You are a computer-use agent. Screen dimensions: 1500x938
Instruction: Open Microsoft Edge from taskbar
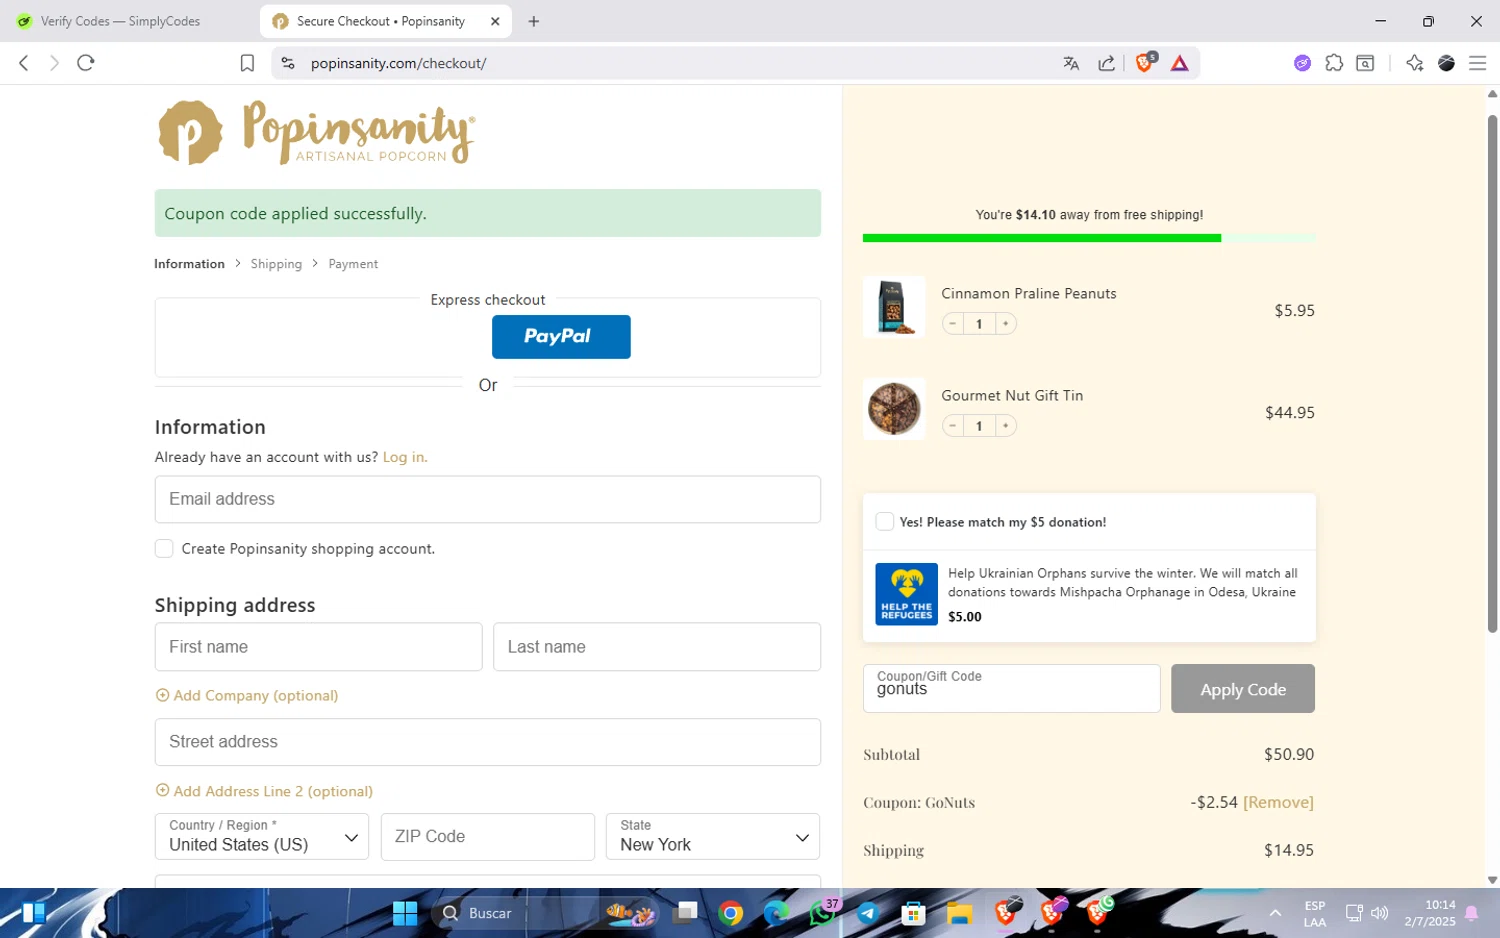776,913
